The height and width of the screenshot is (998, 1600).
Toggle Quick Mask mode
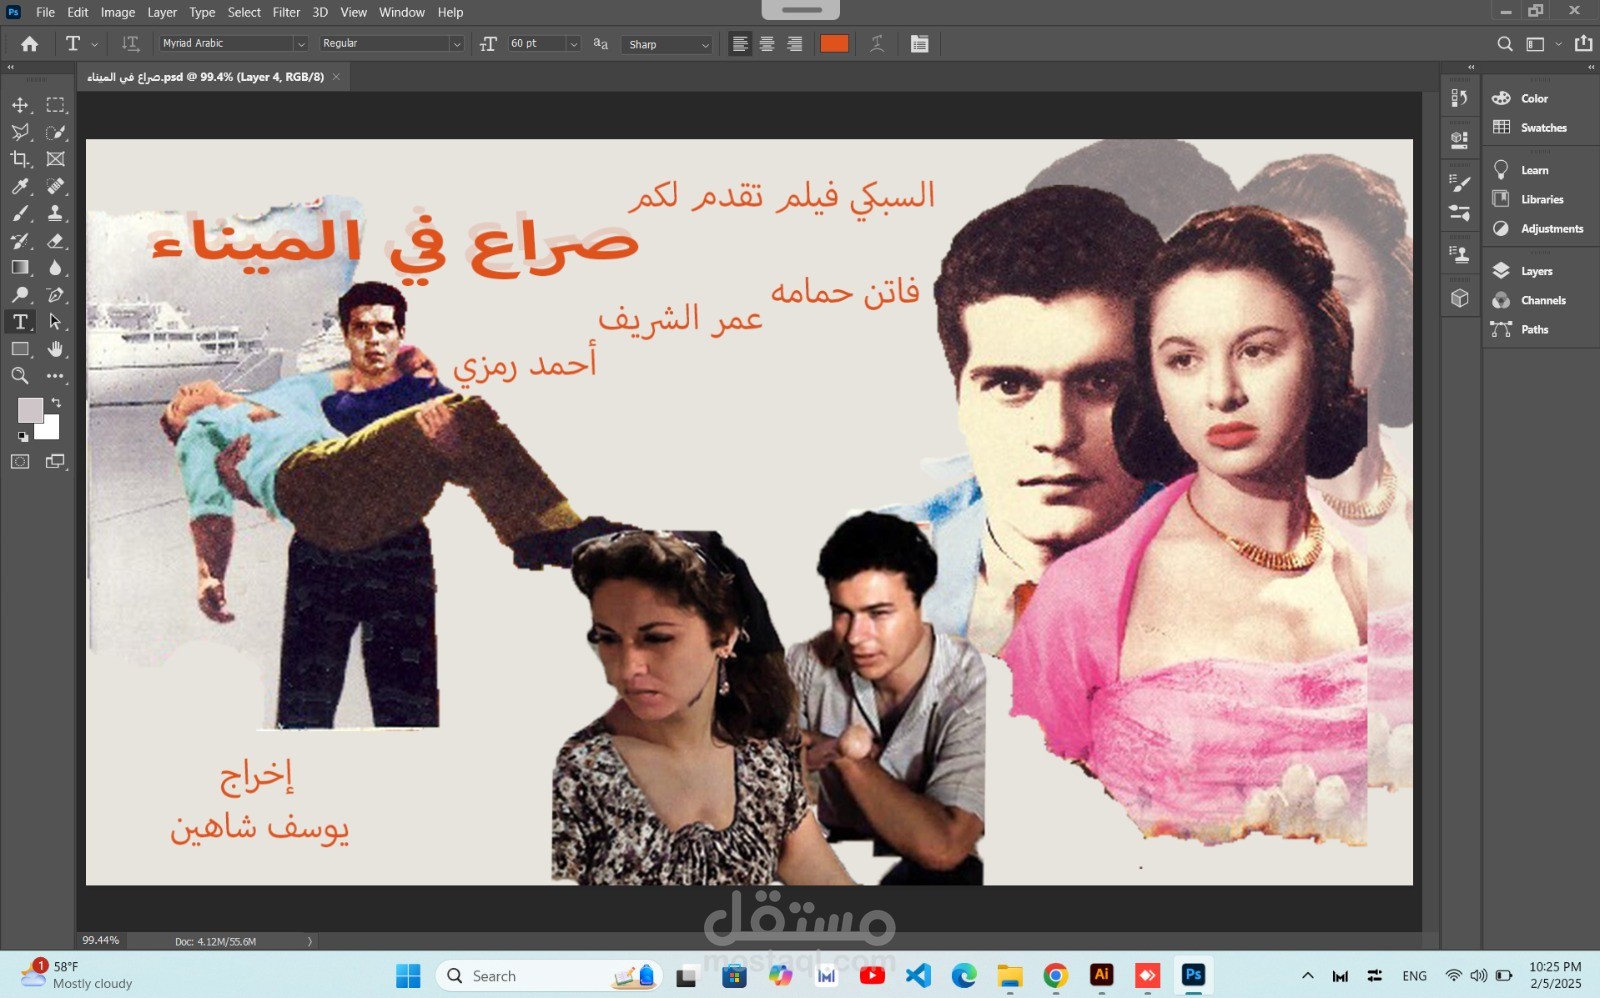coord(20,462)
